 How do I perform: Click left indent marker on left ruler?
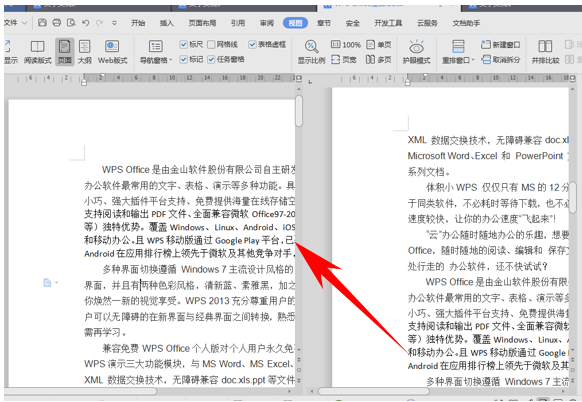[x=84, y=82]
